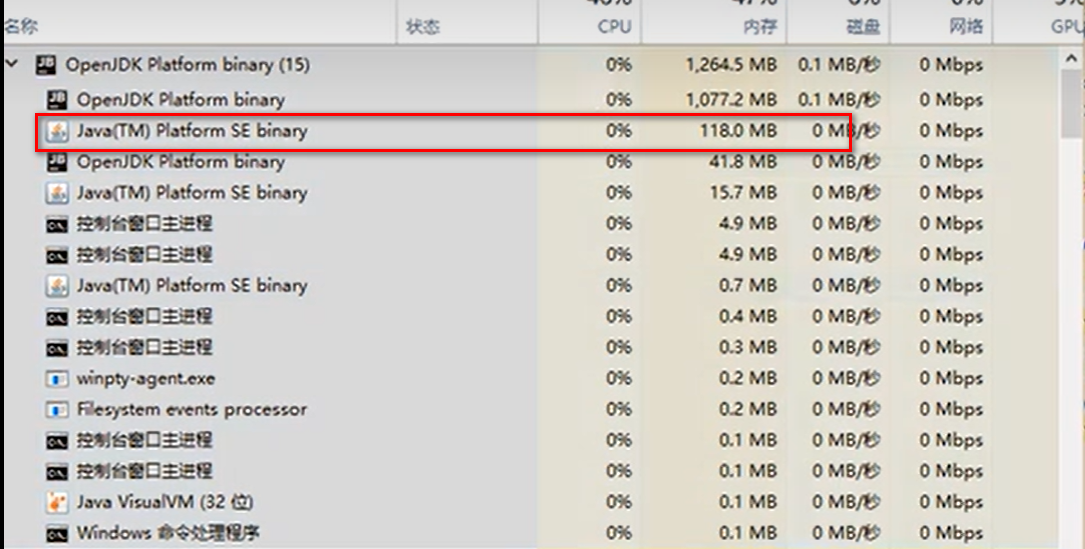Select the Java(TM) Platform SE binary name using 0.7 MB
Viewport: 1085px width, 549px height.
192,285
